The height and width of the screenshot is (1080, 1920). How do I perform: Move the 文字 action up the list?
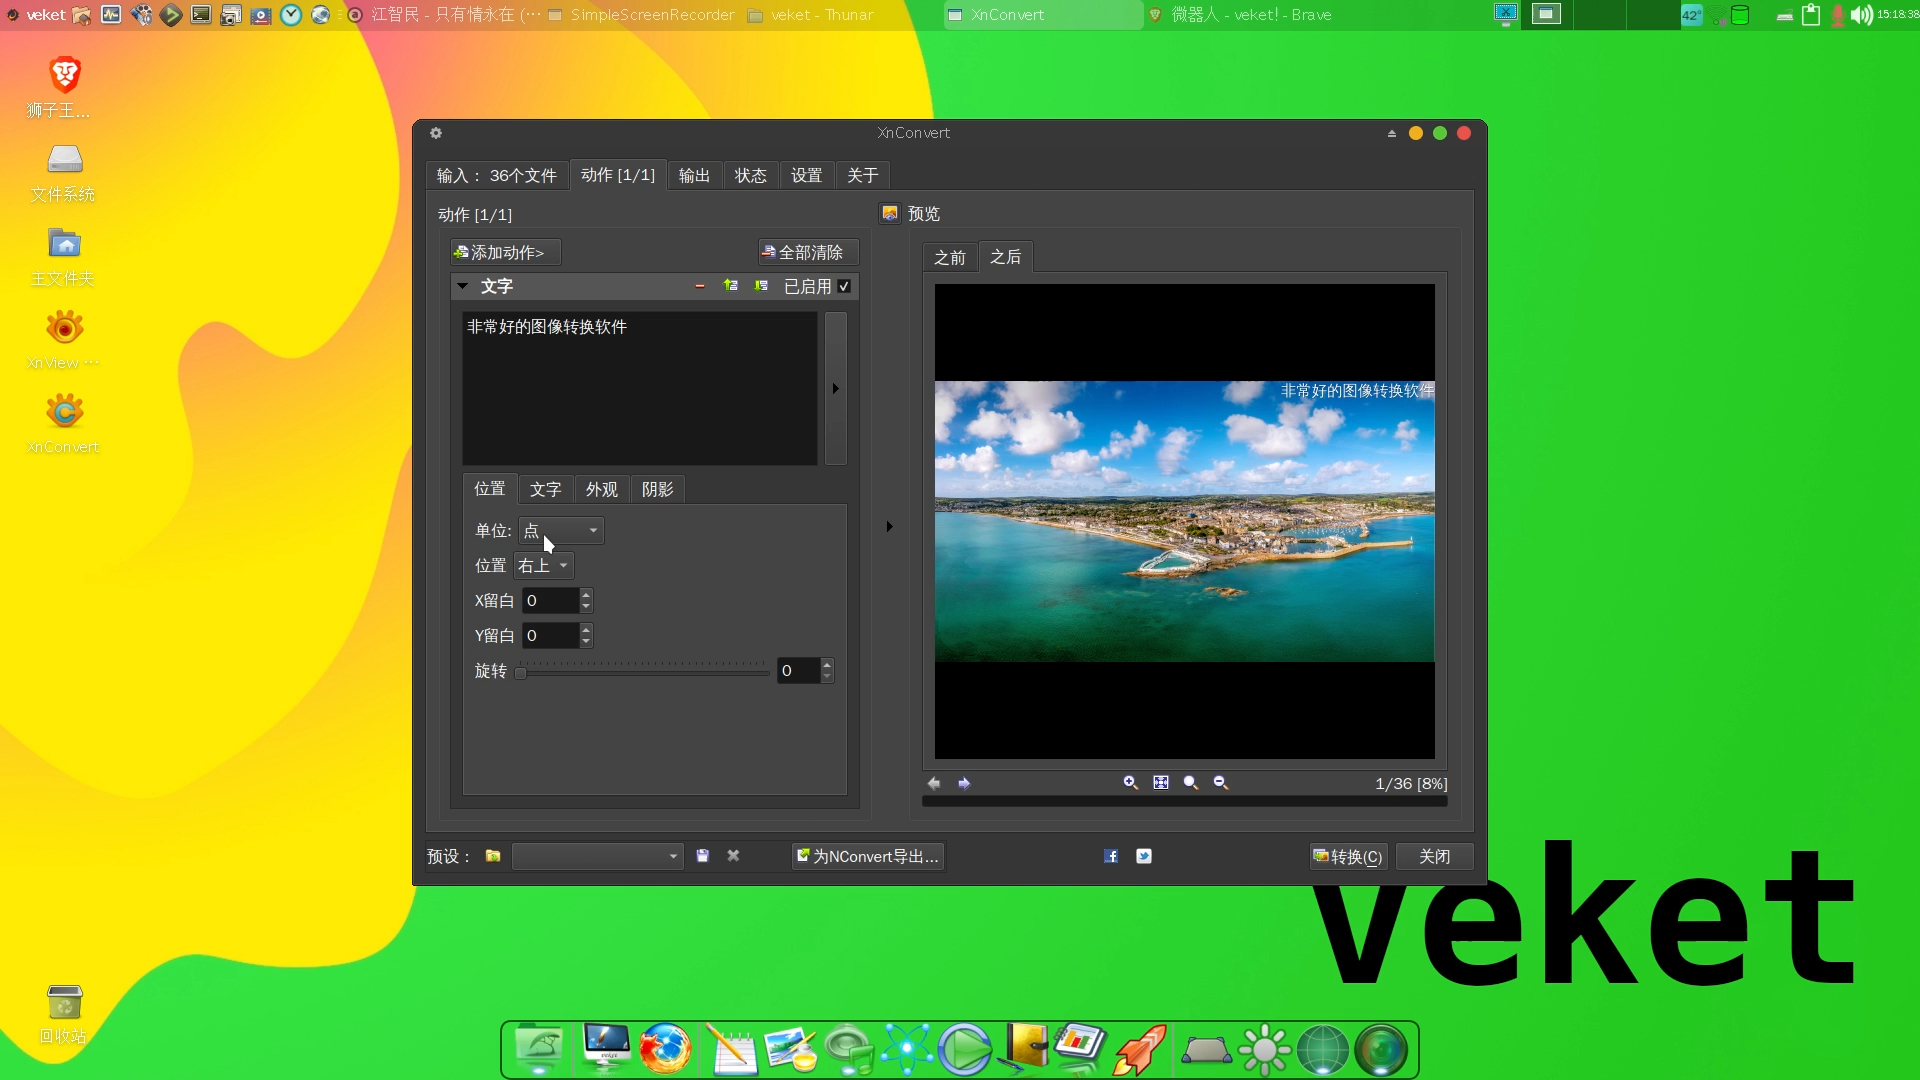click(731, 286)
